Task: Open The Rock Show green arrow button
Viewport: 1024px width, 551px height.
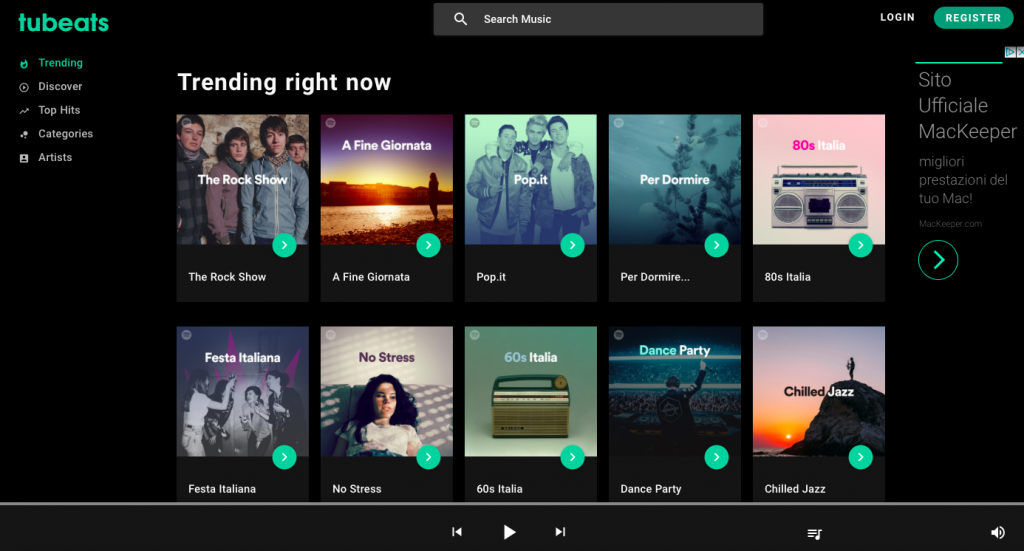Action: [284, 245]
